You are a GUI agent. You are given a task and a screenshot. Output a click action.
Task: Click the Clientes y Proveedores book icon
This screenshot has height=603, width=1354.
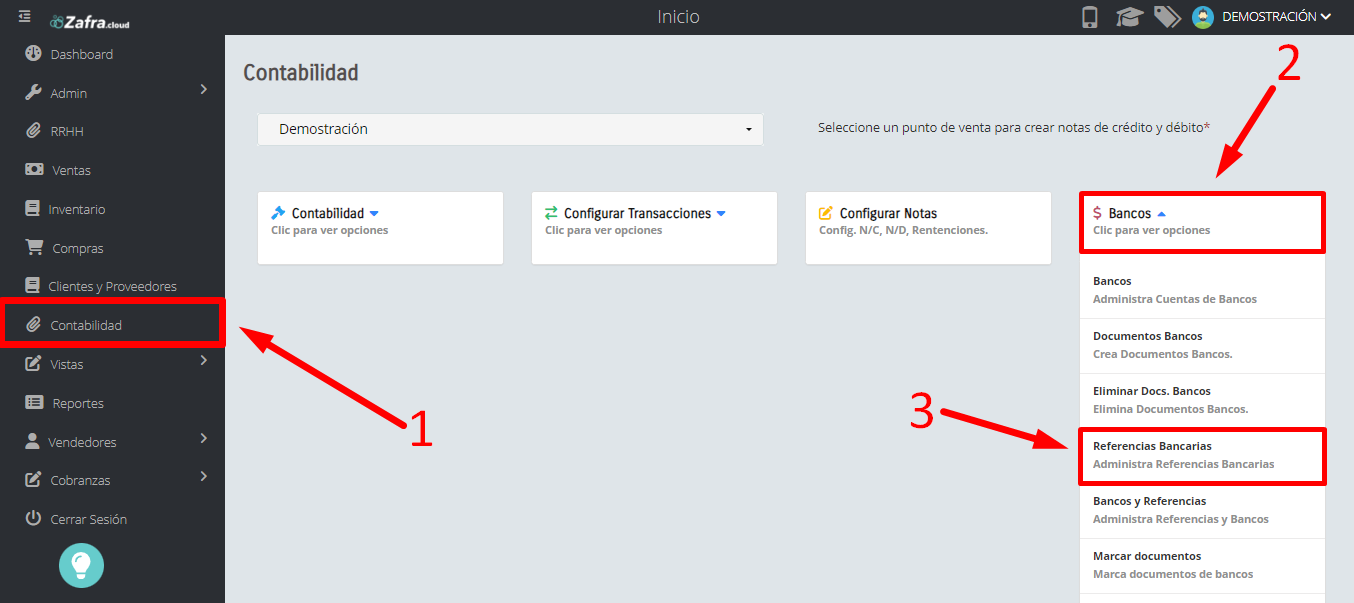click(x=32, y=286)
